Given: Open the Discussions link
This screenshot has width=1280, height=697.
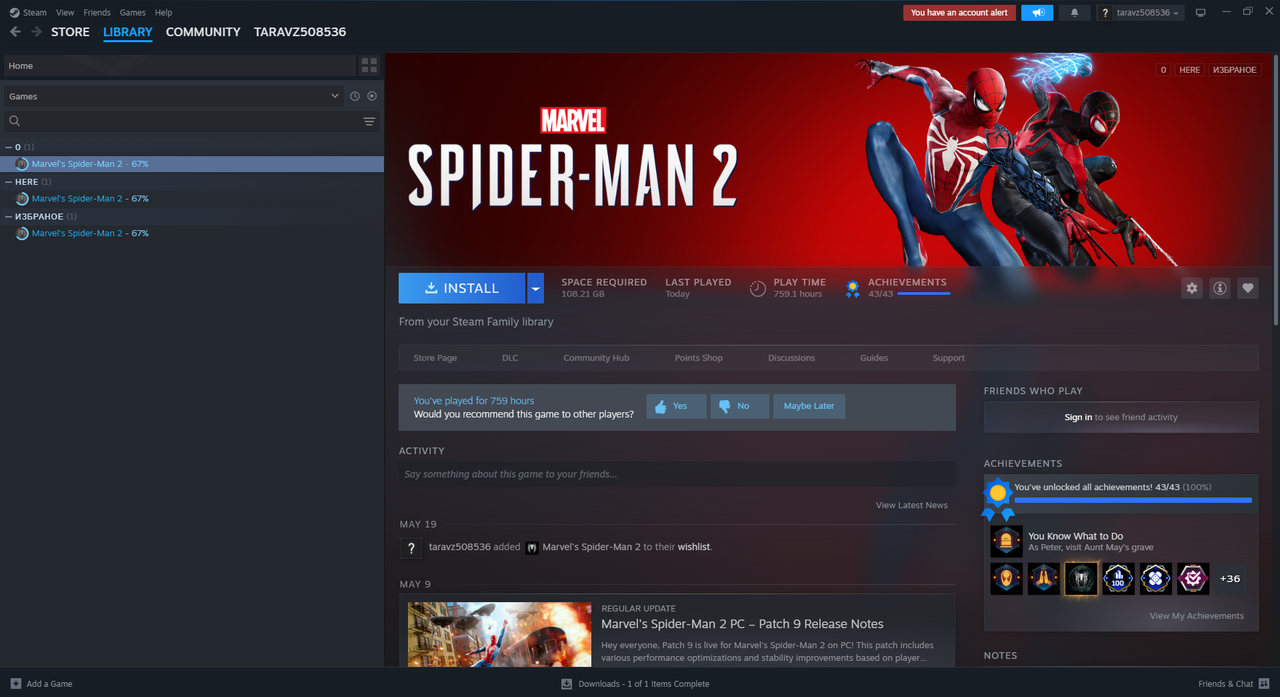Looking at the screenshot, I should [791, 358].
